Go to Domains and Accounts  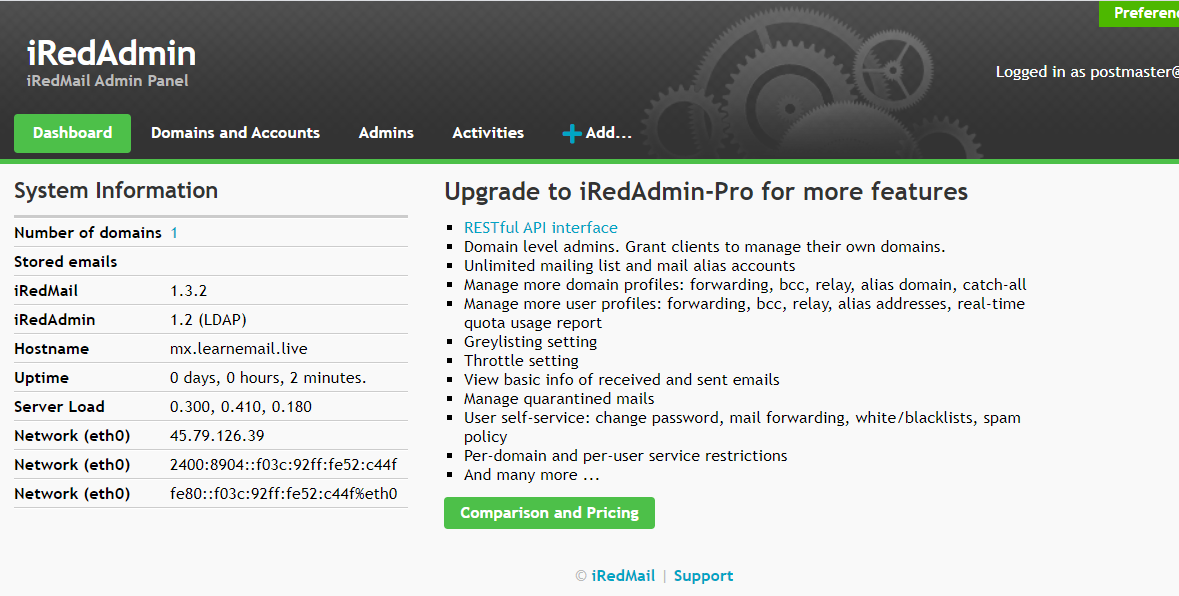coord(235,133)
